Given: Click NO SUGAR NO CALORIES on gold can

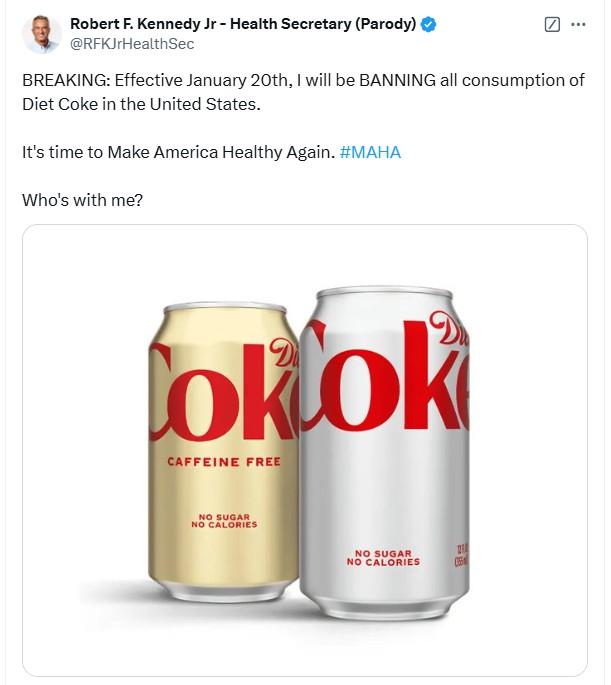Looking at the screenshot, I should click(x=224, y=521).
